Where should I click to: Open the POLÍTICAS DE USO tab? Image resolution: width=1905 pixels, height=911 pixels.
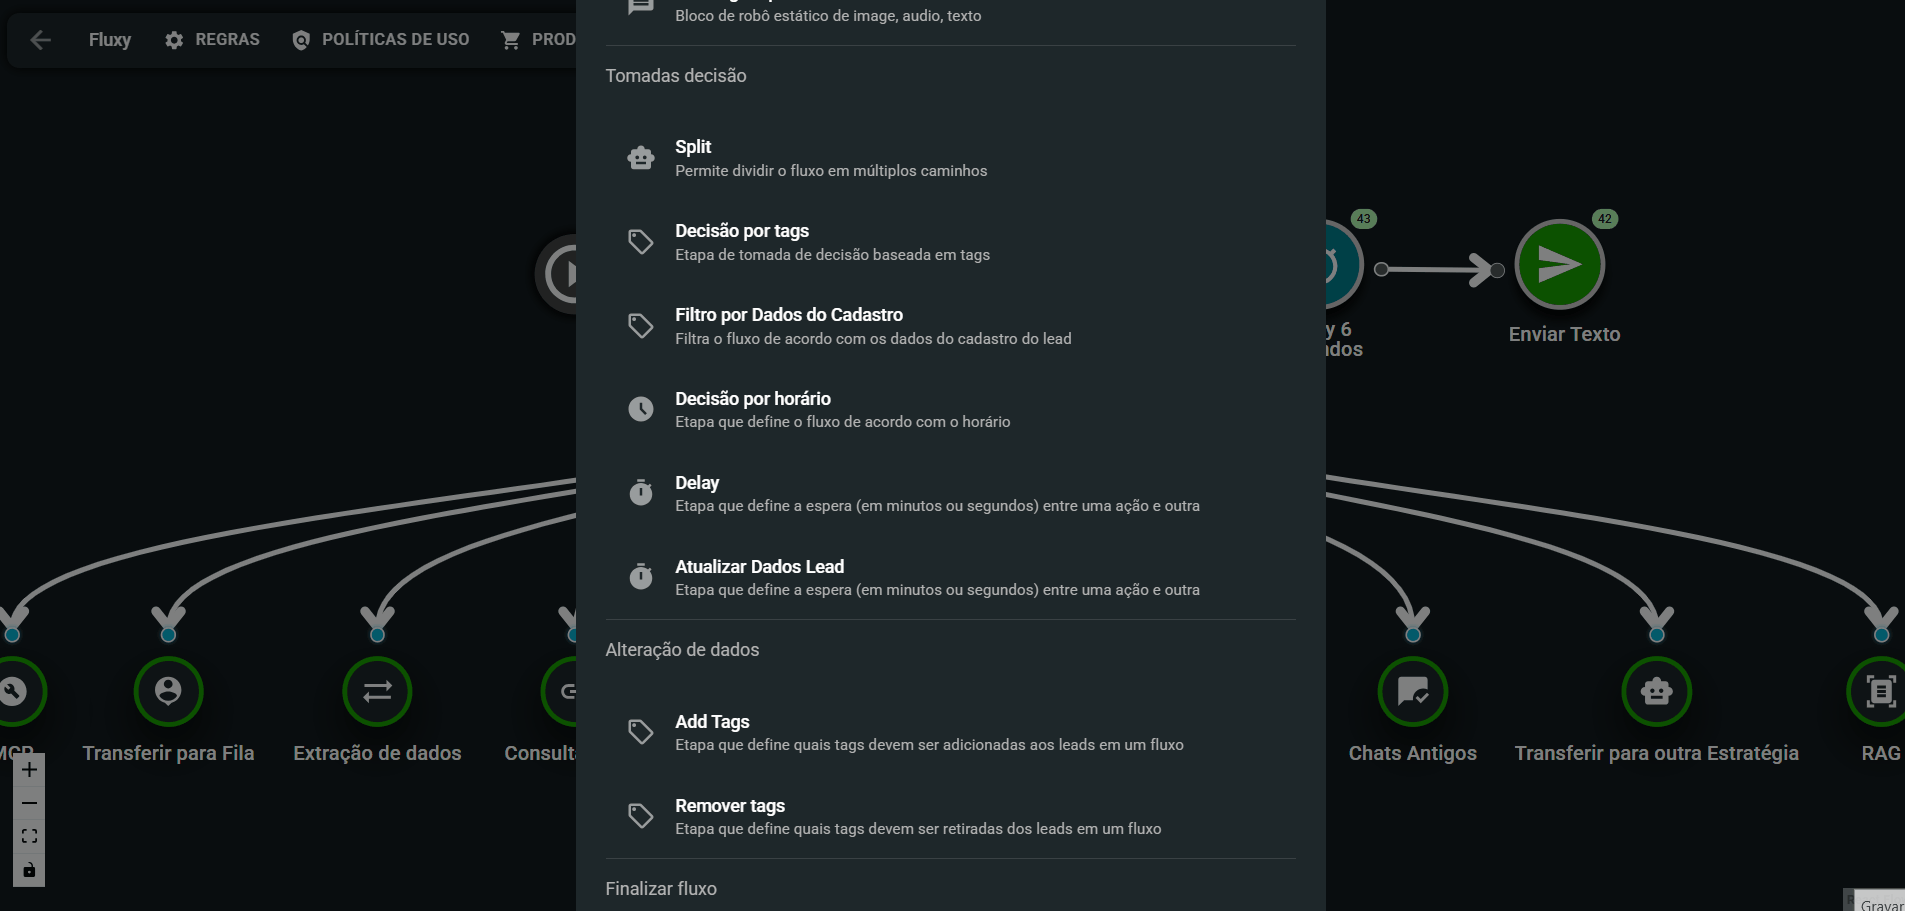point(380,40)
